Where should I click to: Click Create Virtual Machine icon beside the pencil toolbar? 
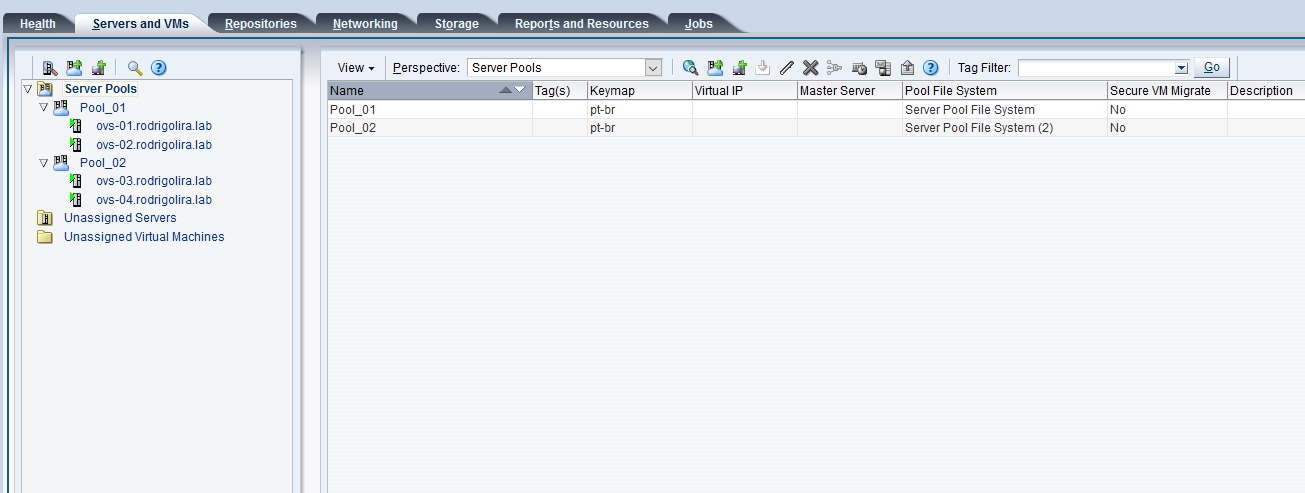coord(739,68)
